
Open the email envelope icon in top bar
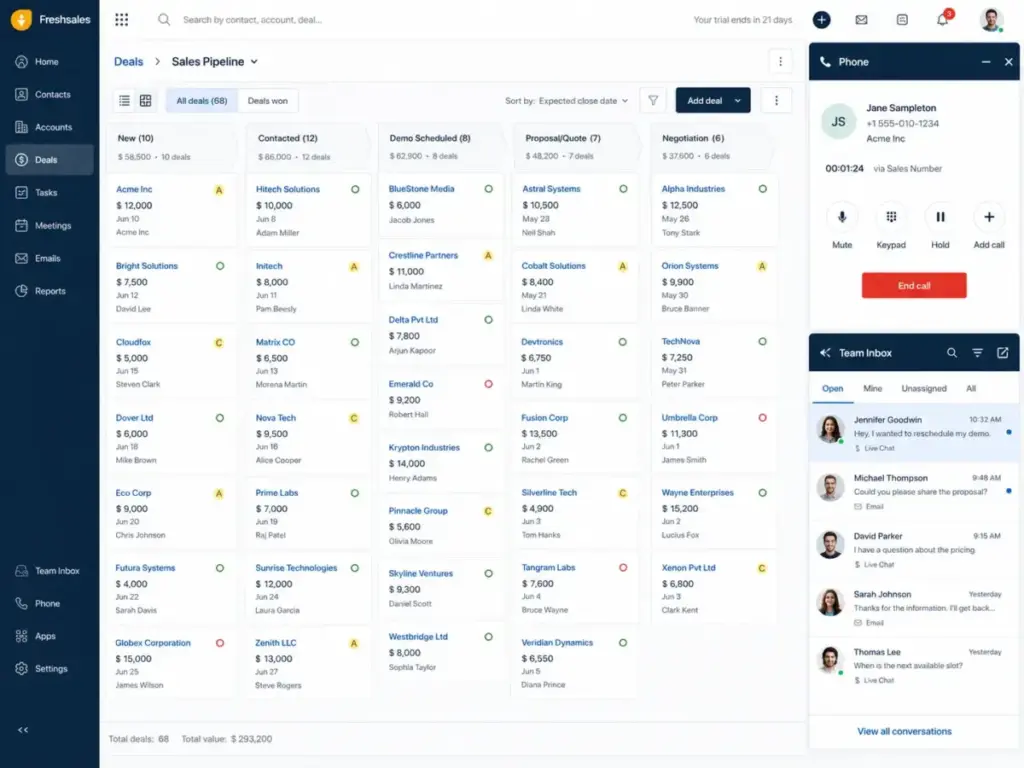[x=861, y=20]
